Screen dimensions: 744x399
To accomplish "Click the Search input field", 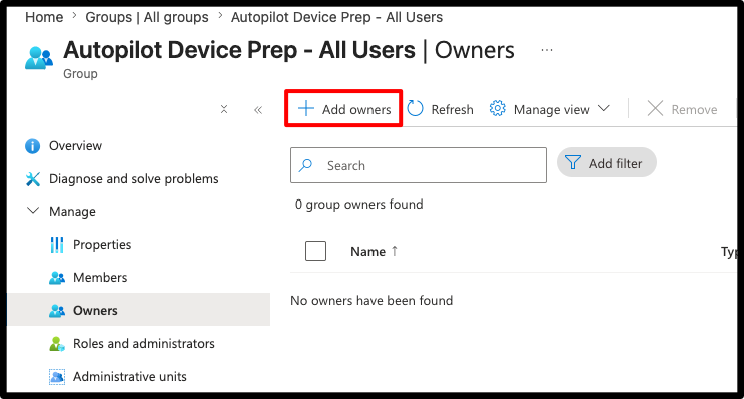I will [x=418, y=165].
